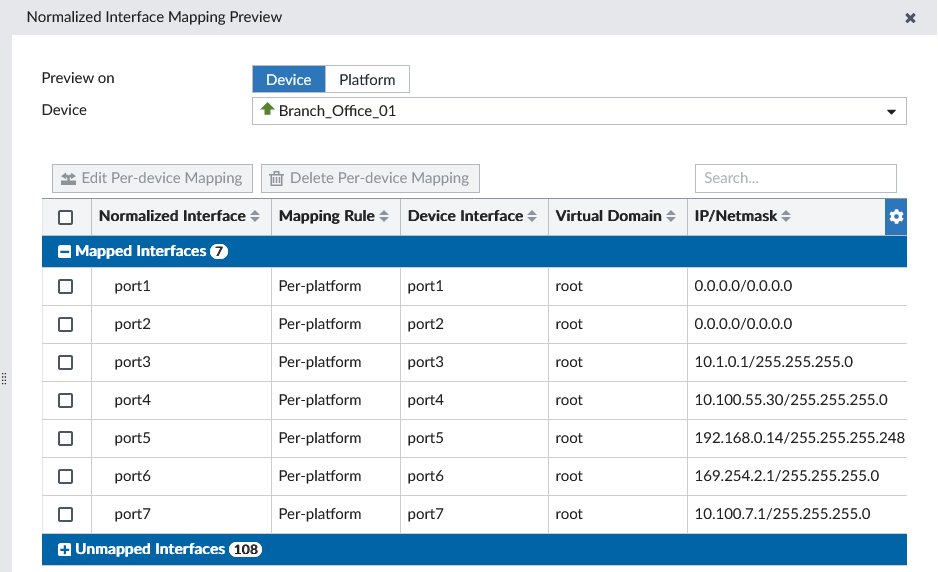
Task: Focus the Search input field
Action: point(795,178)
